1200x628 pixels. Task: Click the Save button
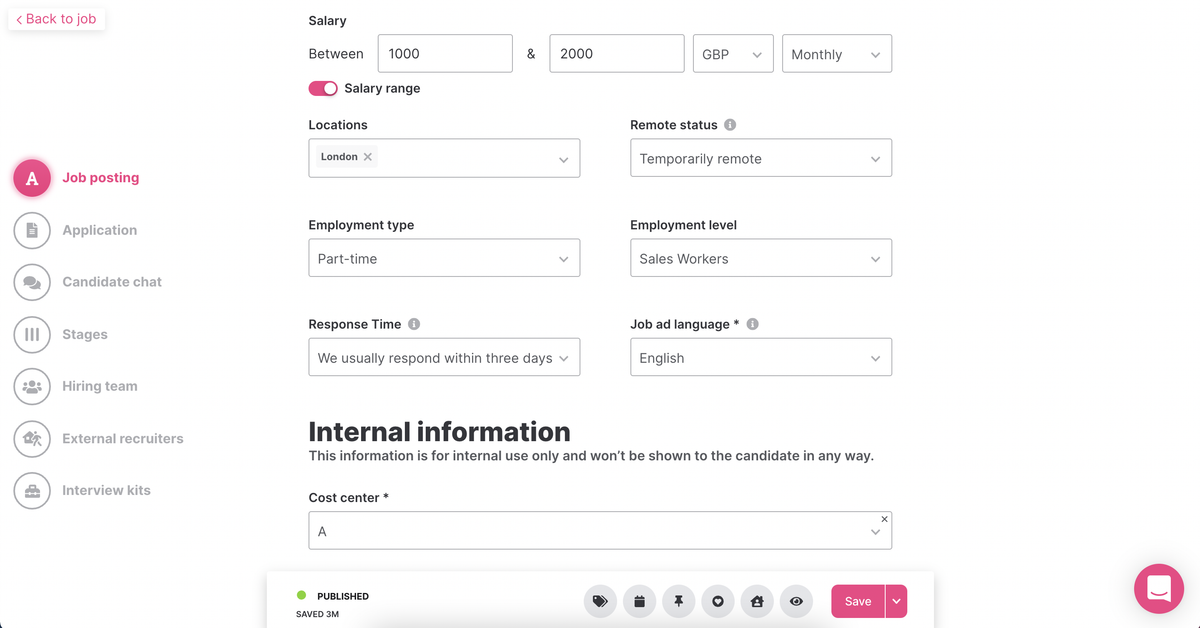(857, 601)
